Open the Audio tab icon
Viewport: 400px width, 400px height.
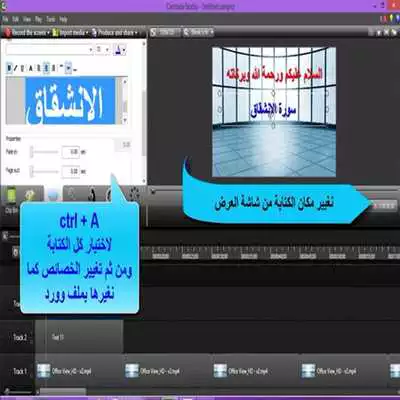click(x=91, y=194)
